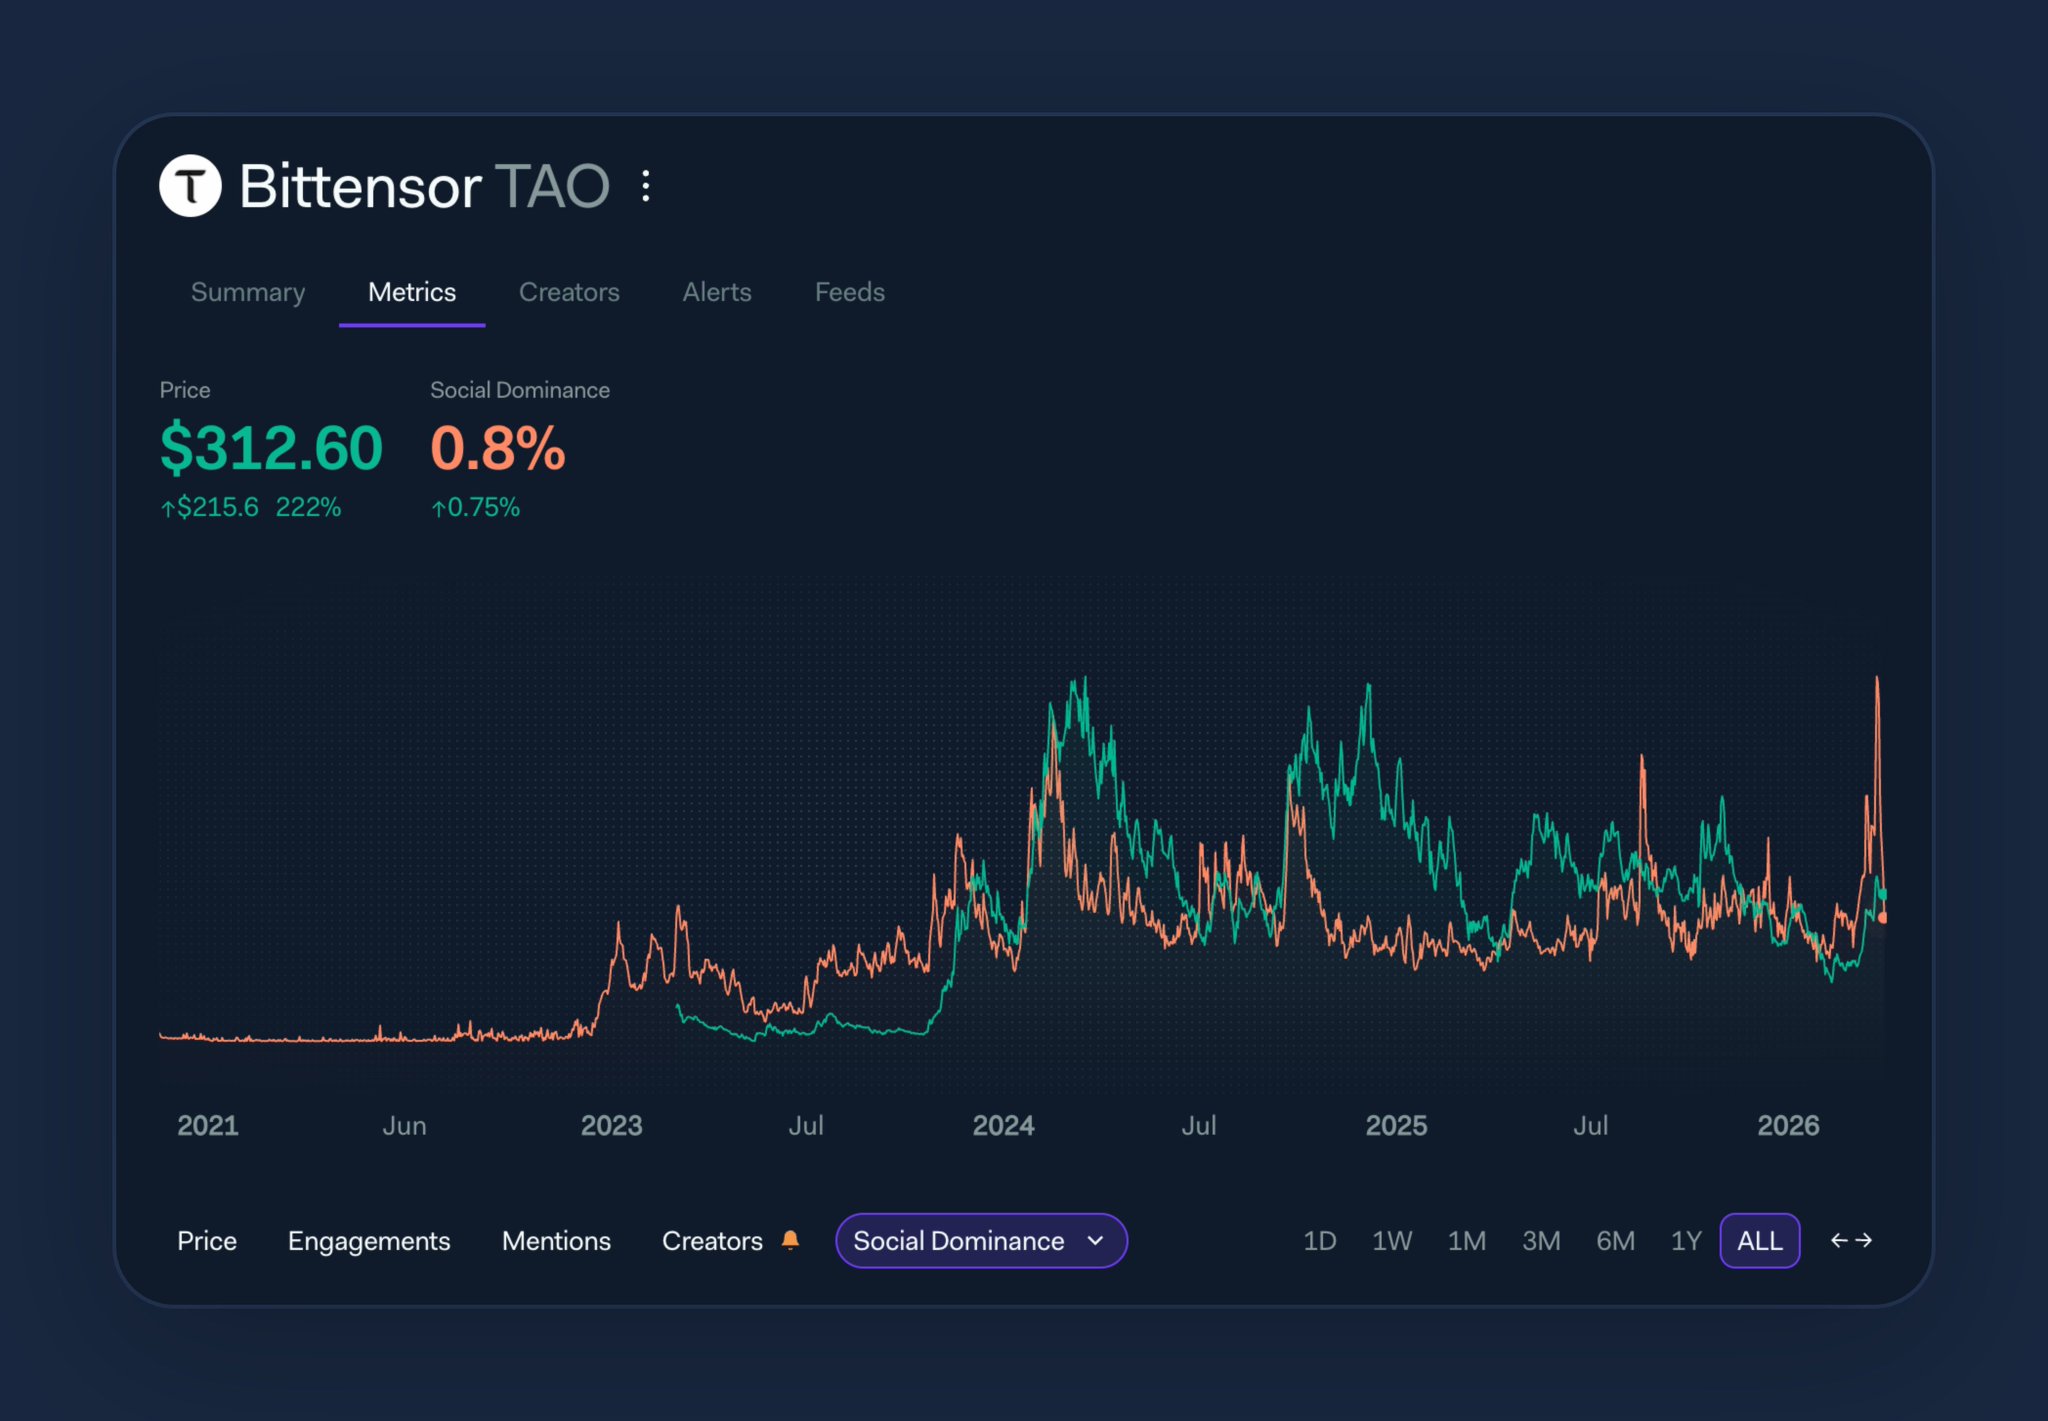2048x1421 pixels.
Task: Select the ALL time range
Action: (x=1759, y=1240)
